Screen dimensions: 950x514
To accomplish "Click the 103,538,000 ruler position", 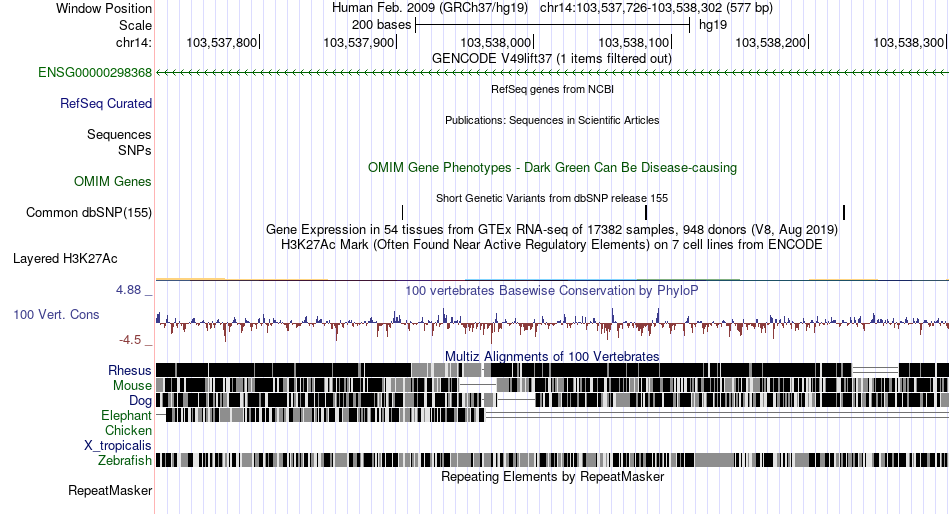I will tap(496, 42).
